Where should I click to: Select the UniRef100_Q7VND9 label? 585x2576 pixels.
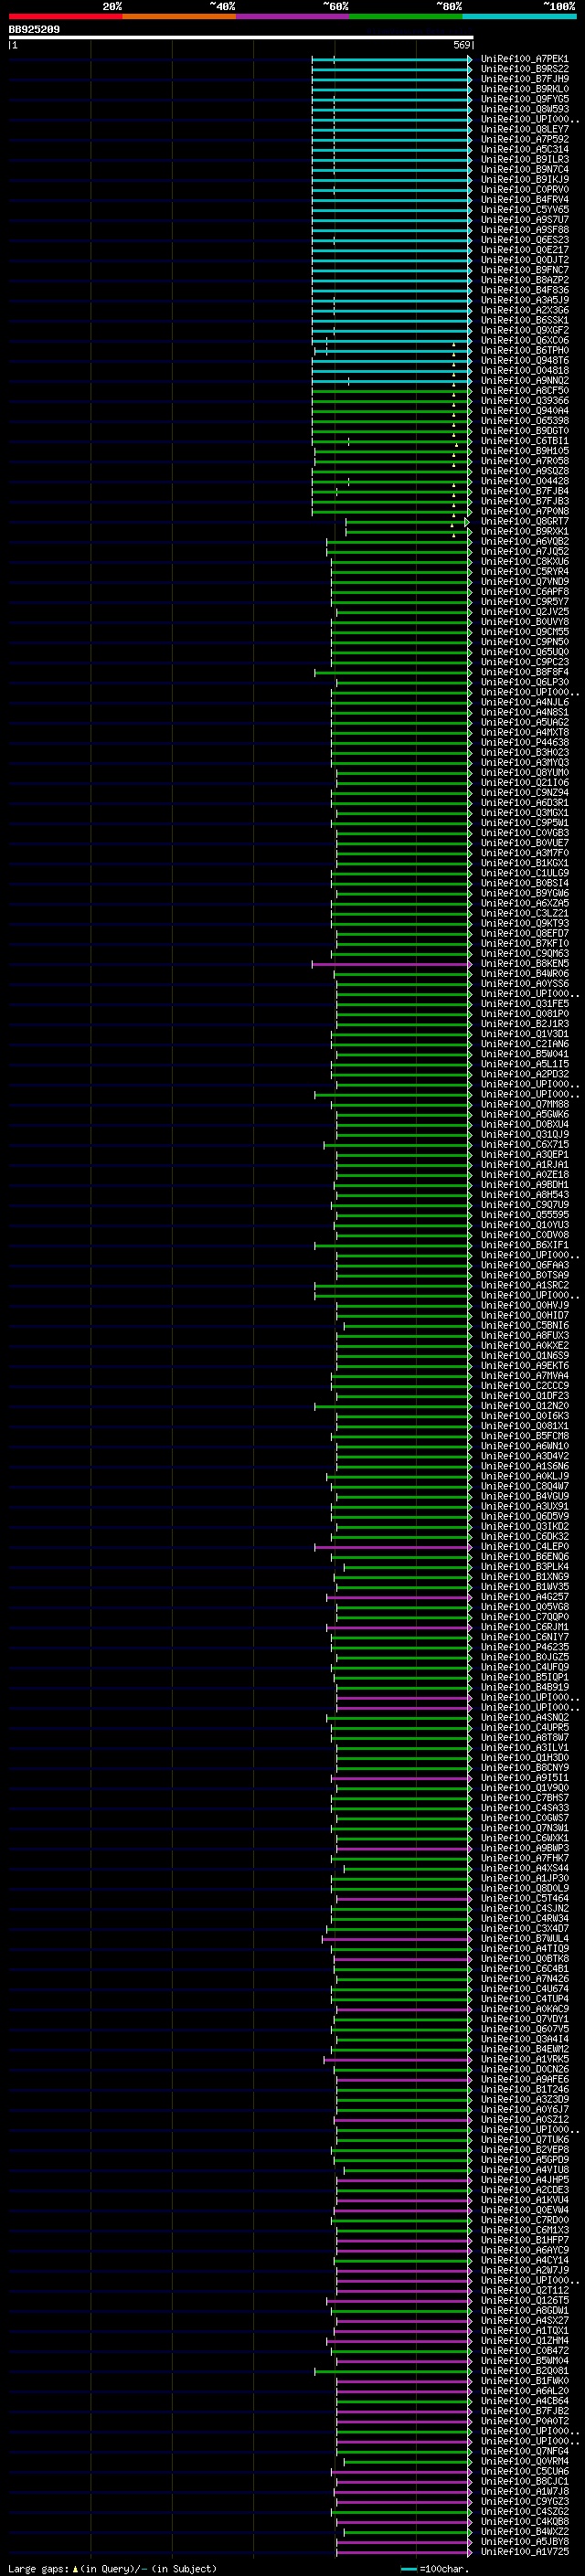524,582
